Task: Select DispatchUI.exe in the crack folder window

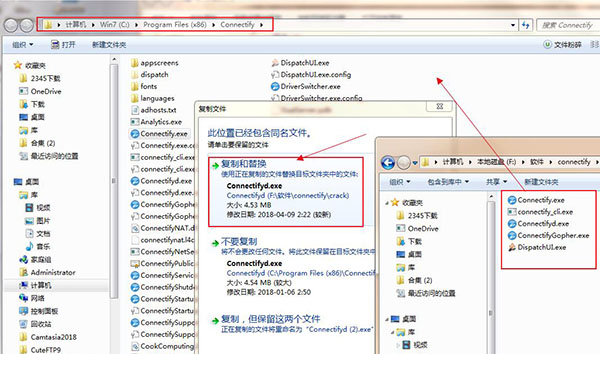Action: (x=537, y=248)
